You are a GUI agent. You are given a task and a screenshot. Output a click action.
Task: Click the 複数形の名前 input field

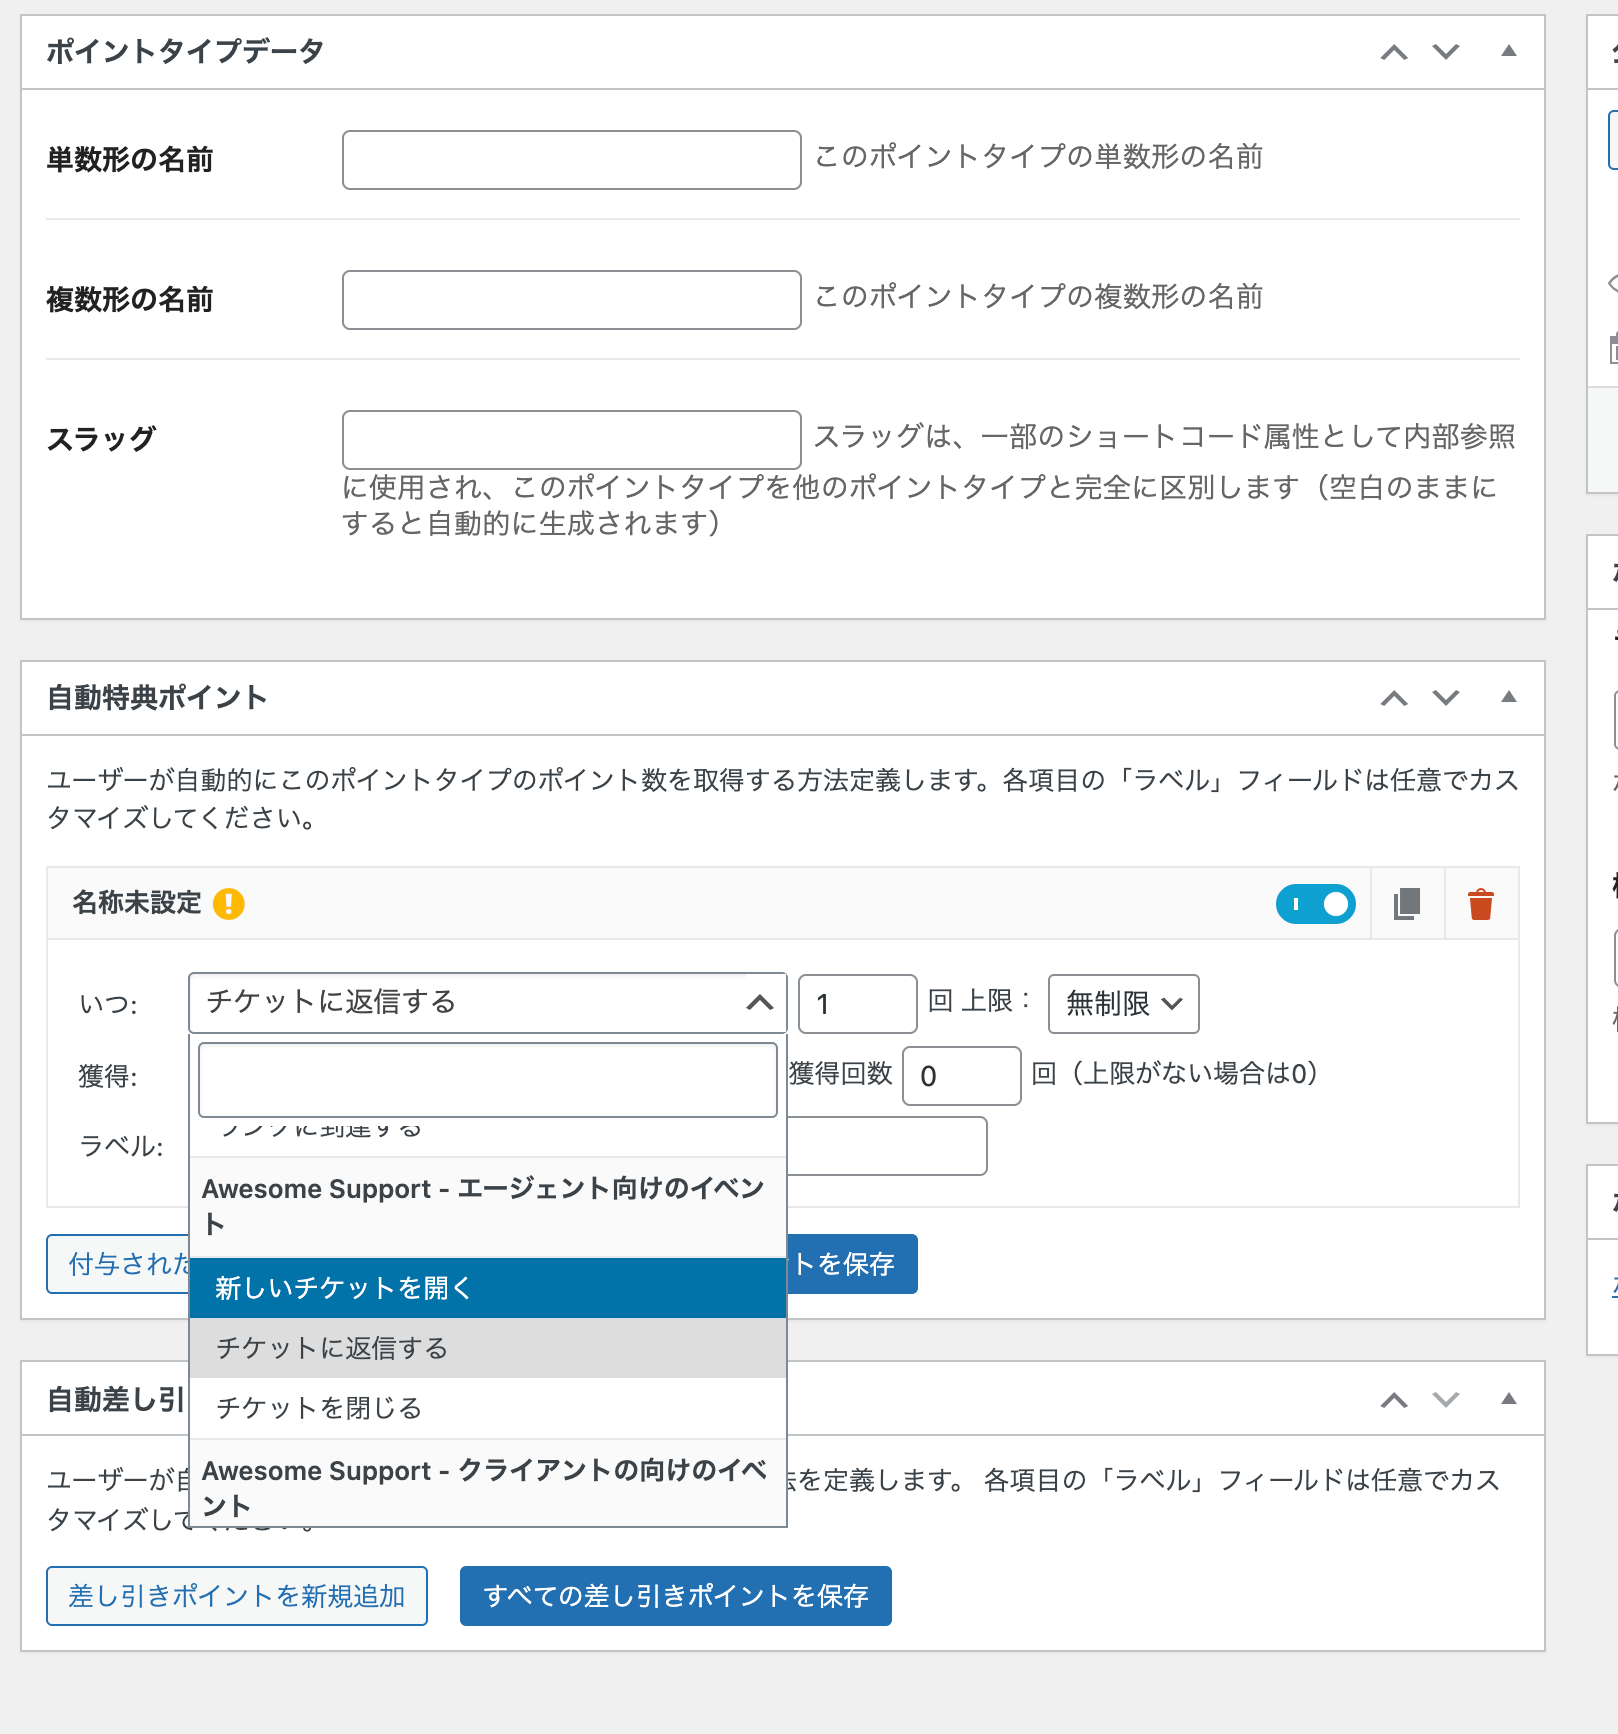[572, 300]
